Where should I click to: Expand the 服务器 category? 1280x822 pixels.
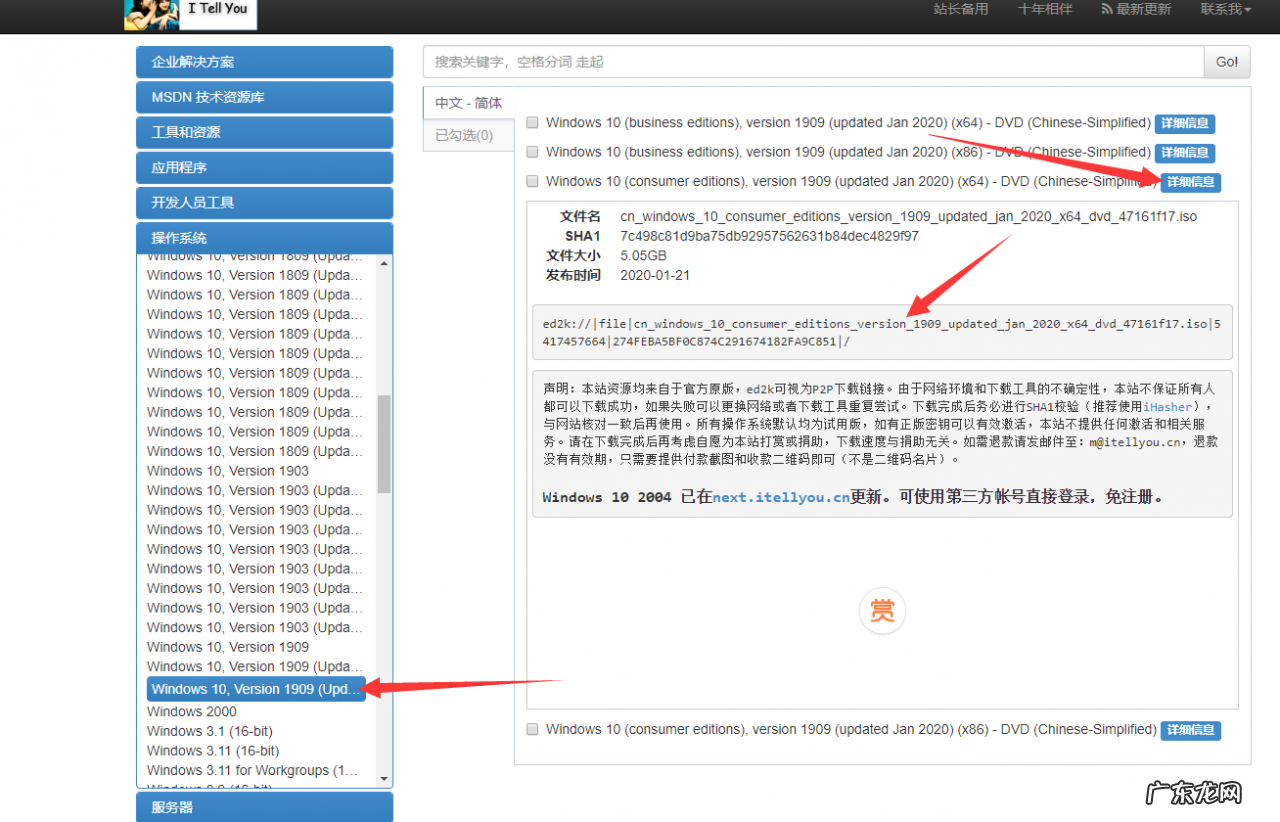(264, 806)
